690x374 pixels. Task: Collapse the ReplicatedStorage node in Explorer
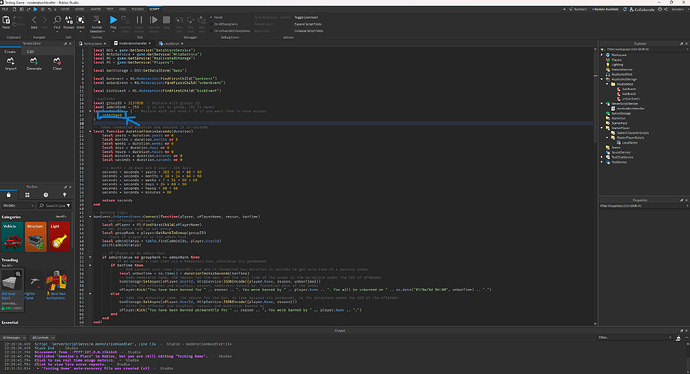tap(602, 79)
